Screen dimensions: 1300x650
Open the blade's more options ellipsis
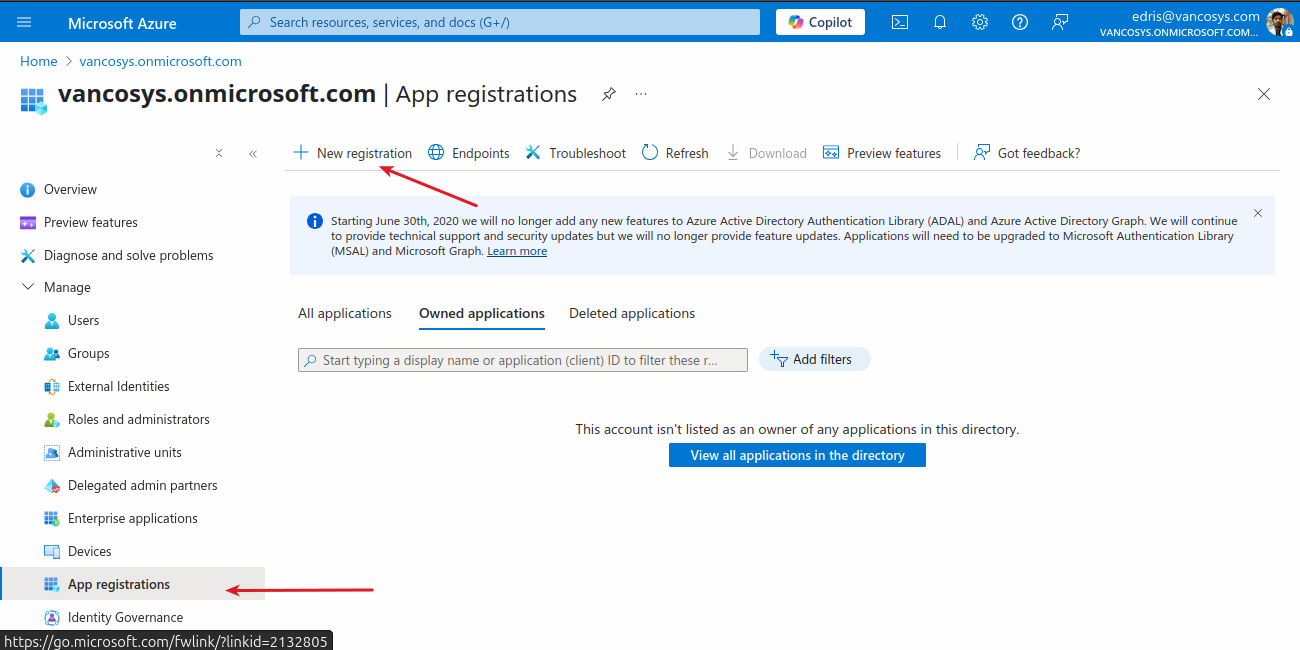pos(641,94)
